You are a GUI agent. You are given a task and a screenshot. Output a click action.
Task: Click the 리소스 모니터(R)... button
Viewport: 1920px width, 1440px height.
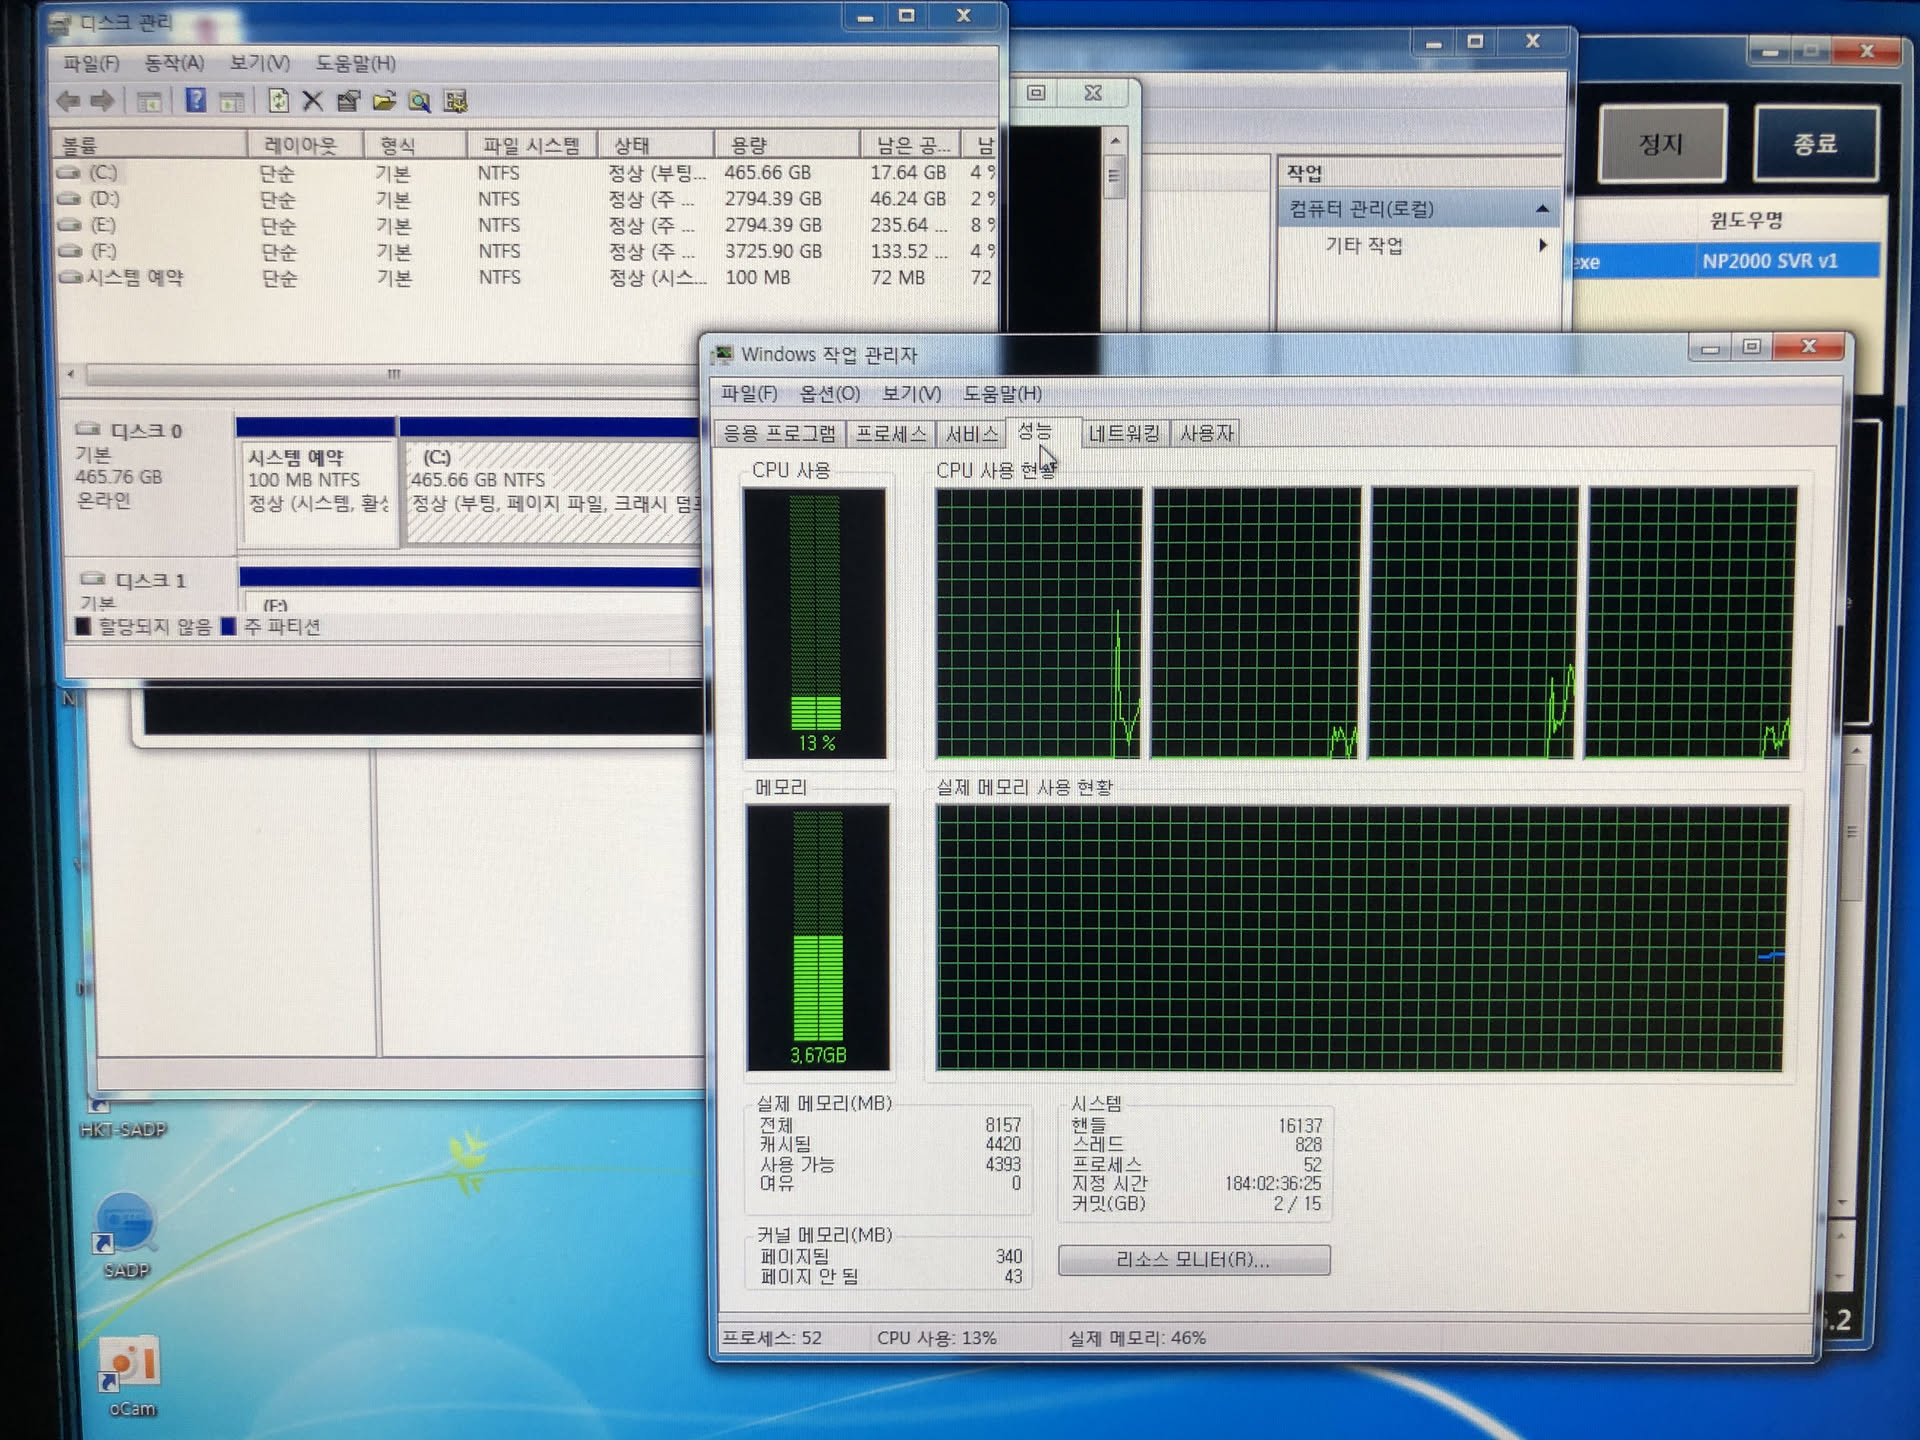tap(1193, 1260)
